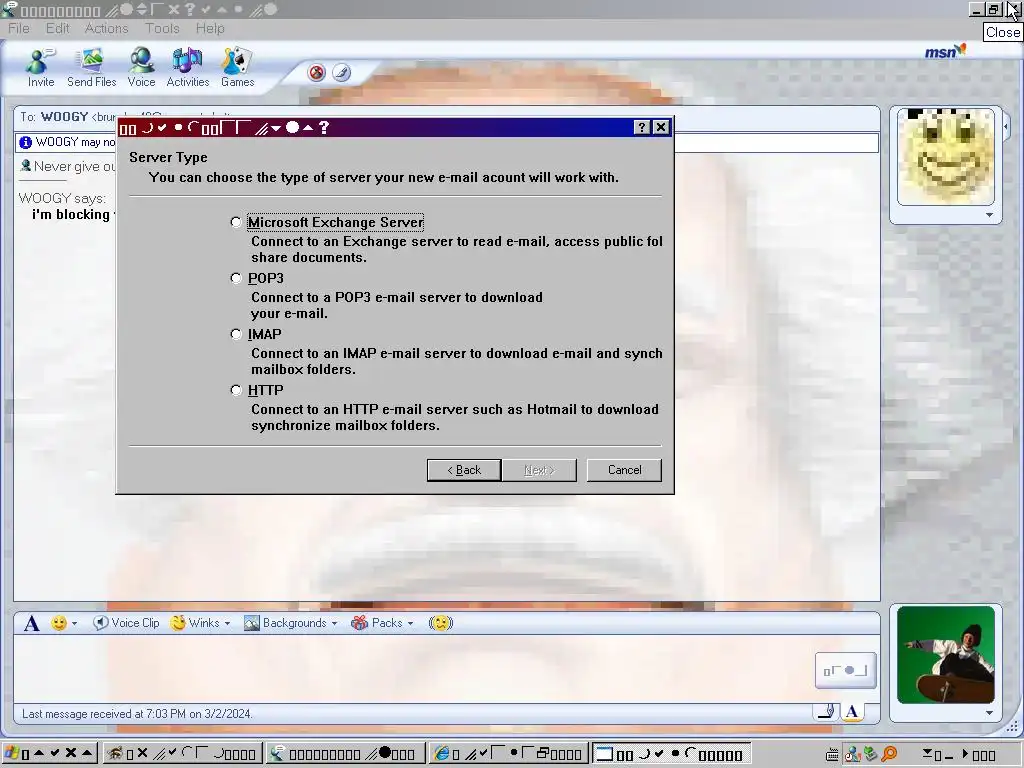Launch Games from the Messenger toolbar

237,67
